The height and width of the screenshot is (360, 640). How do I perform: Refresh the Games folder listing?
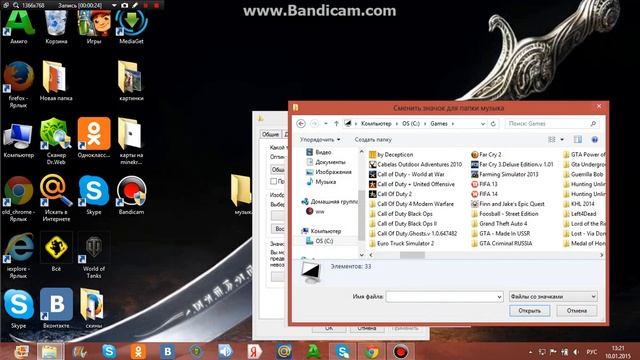(x=493, y=123)
